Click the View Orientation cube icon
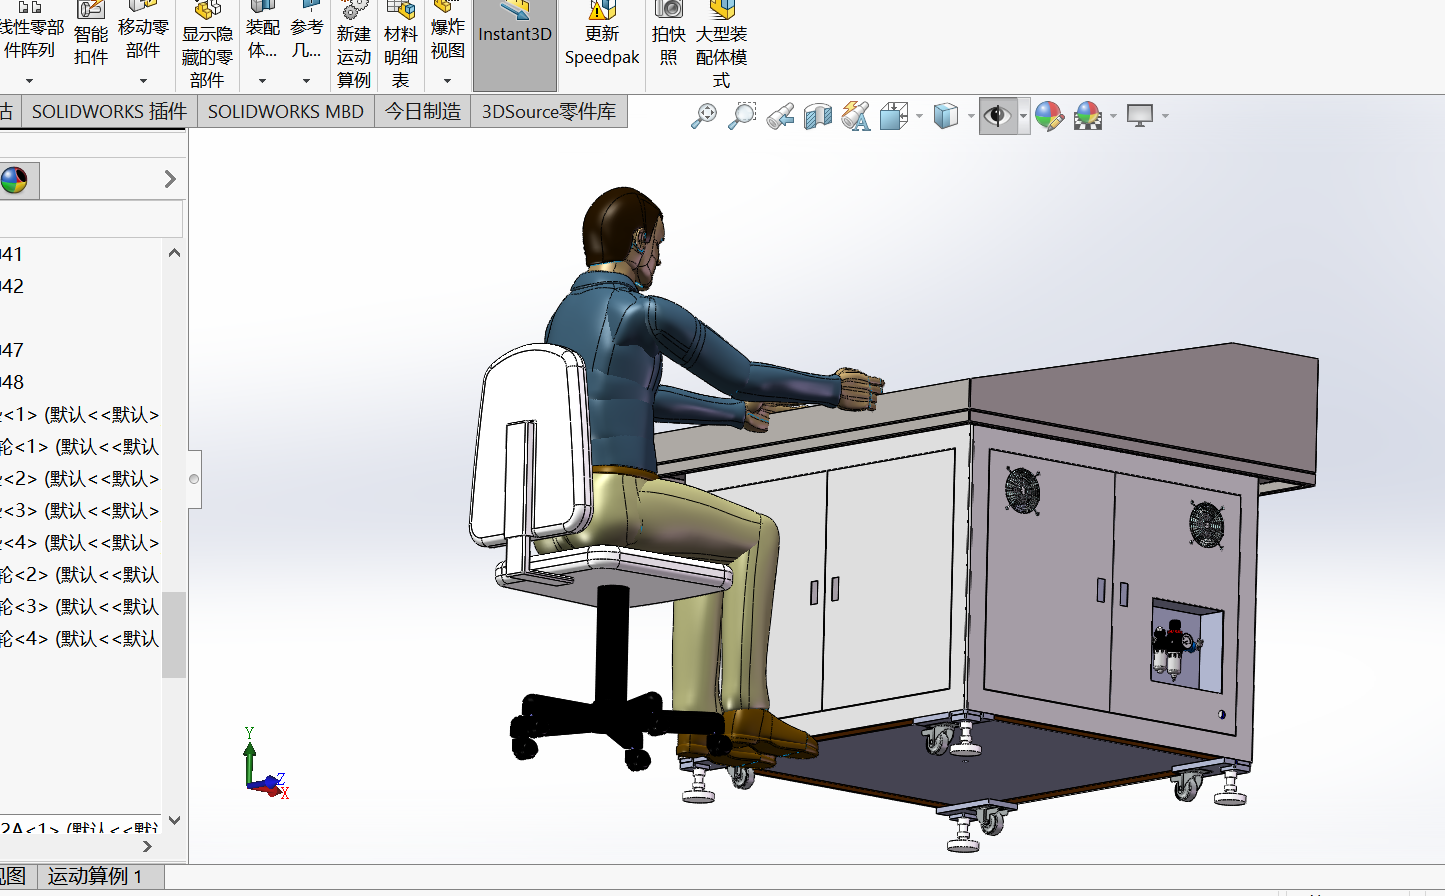This screenshot has width=1445, height=896. pyautogui.click(x=893, y=116)
